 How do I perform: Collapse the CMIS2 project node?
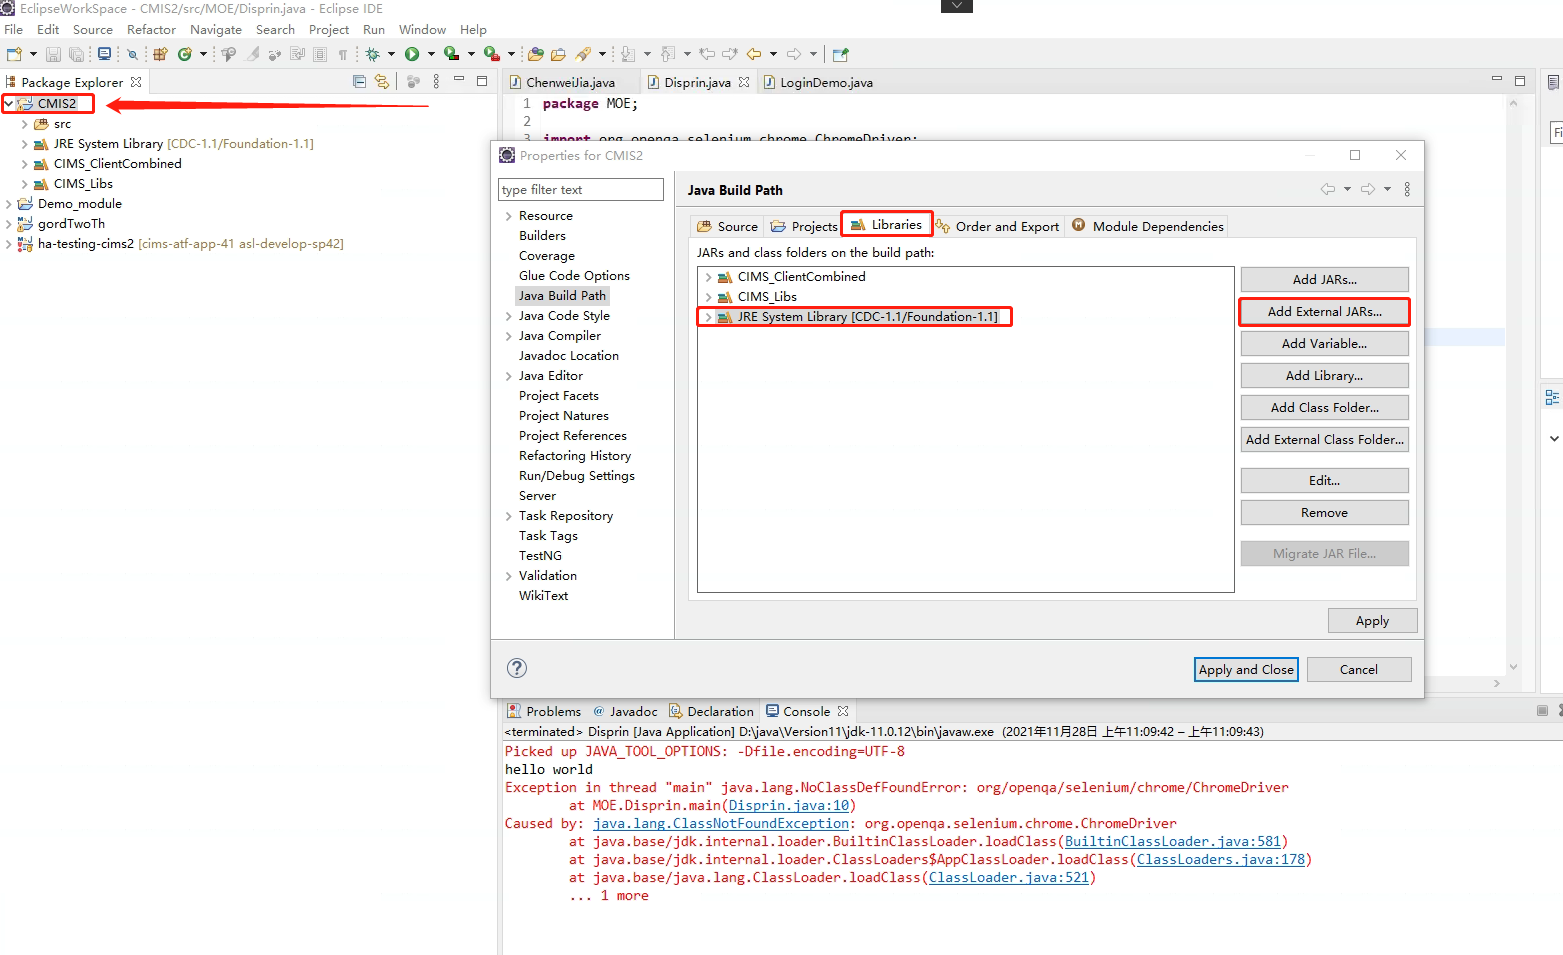[8, 103]
